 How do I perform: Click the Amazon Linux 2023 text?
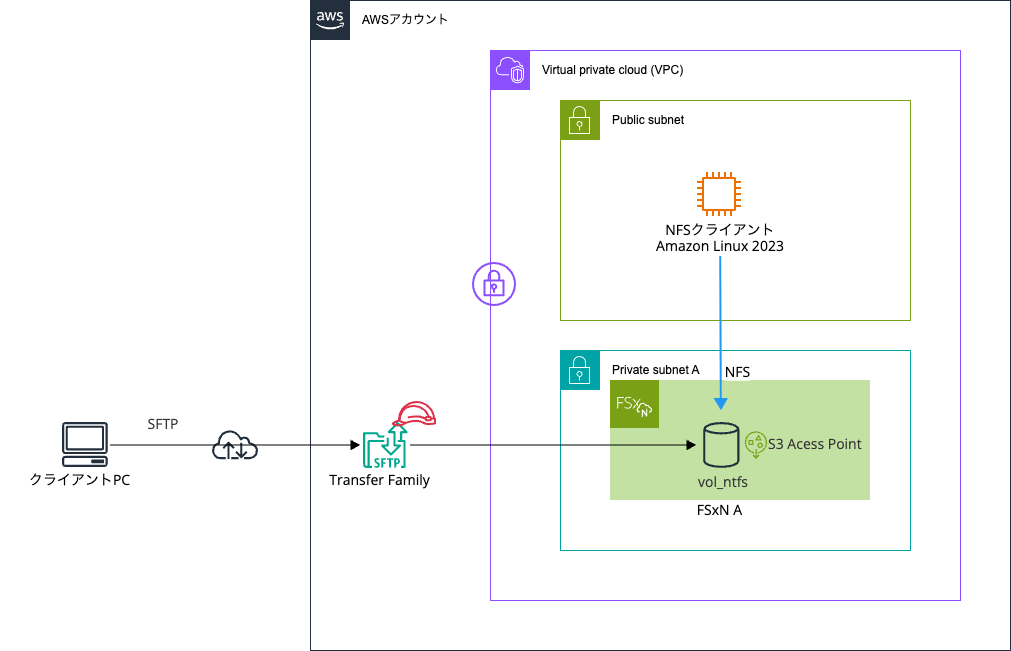(x=720, y=246)
